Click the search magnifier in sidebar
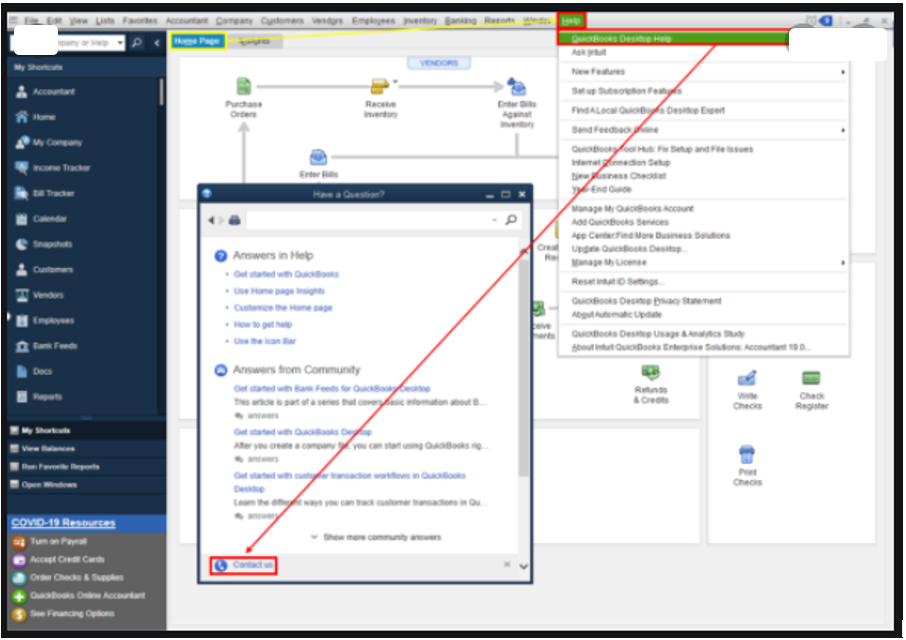Viewport: 906px width, 640px height. pyautogui.click(x=137, y=42)
